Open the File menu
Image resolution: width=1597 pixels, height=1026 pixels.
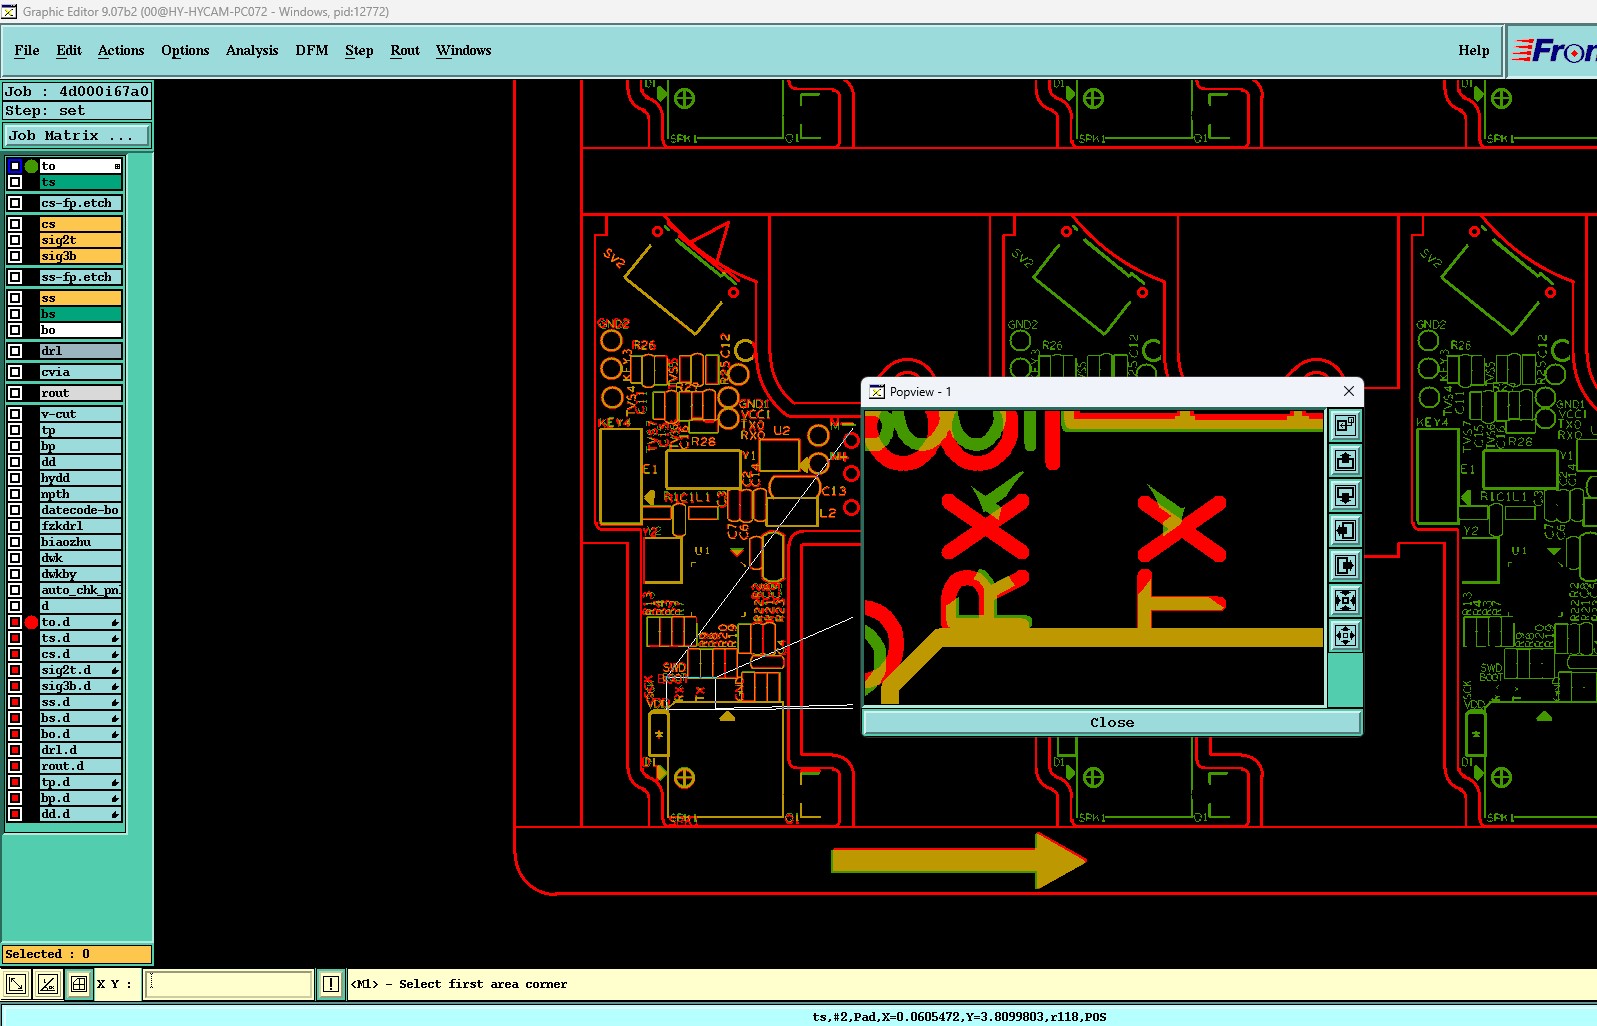pyautogui.click(x=27, y=50)
